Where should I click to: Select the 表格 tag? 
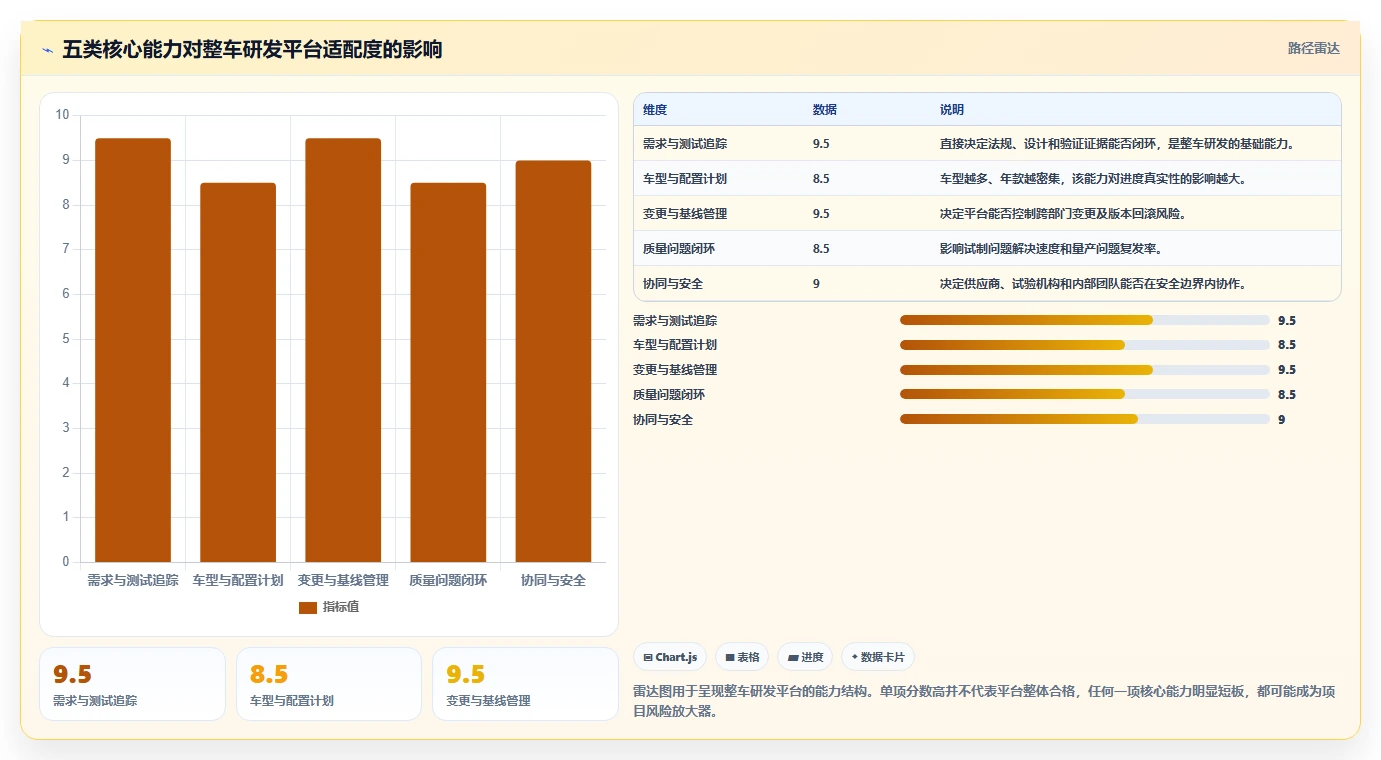(742, 657)
